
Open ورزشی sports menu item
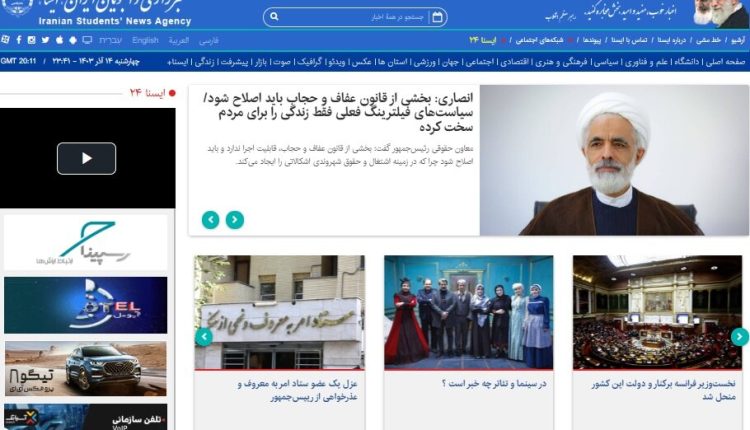[425, 62]
